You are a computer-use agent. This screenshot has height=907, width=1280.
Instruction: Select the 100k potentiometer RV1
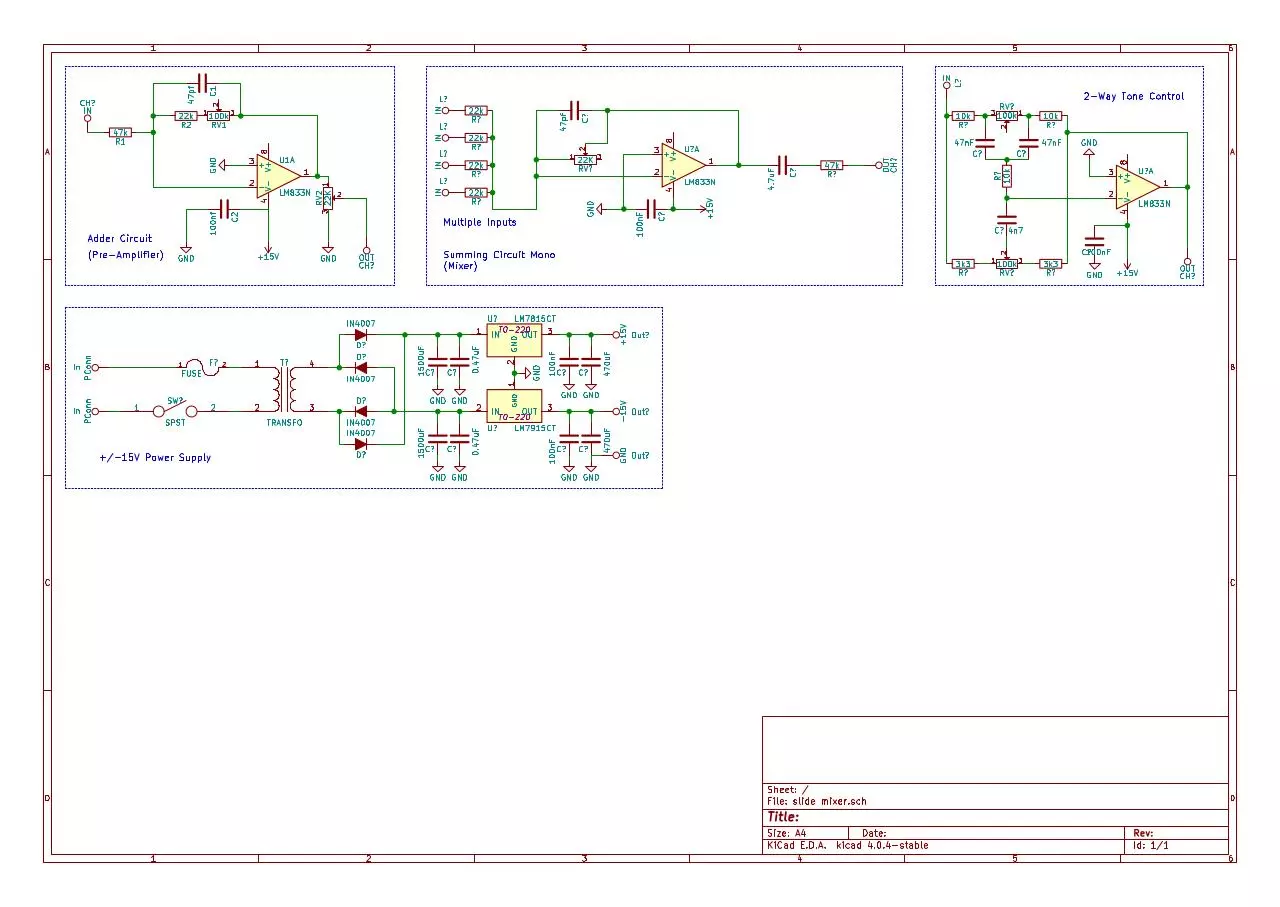[x=218, y=115]
